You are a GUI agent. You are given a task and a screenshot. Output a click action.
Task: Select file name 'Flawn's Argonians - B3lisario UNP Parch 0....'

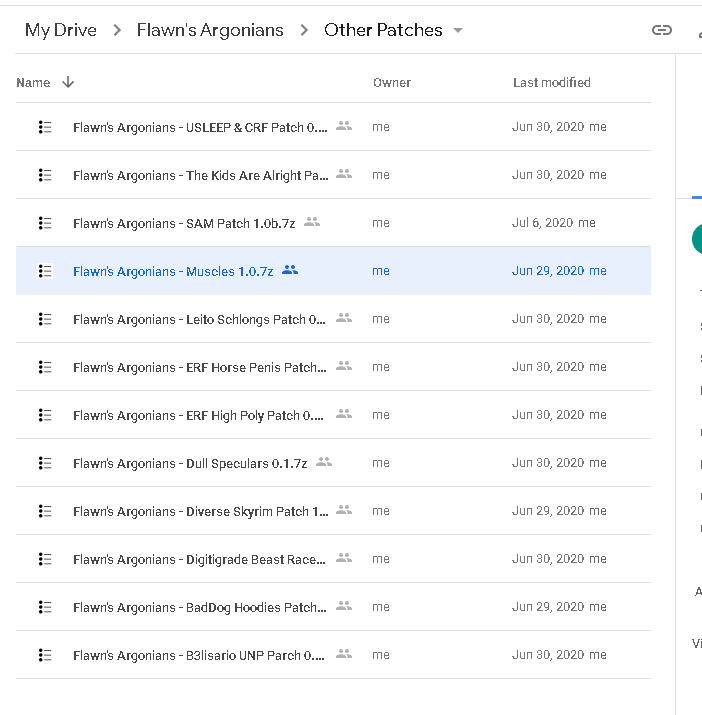click(199, 655)
